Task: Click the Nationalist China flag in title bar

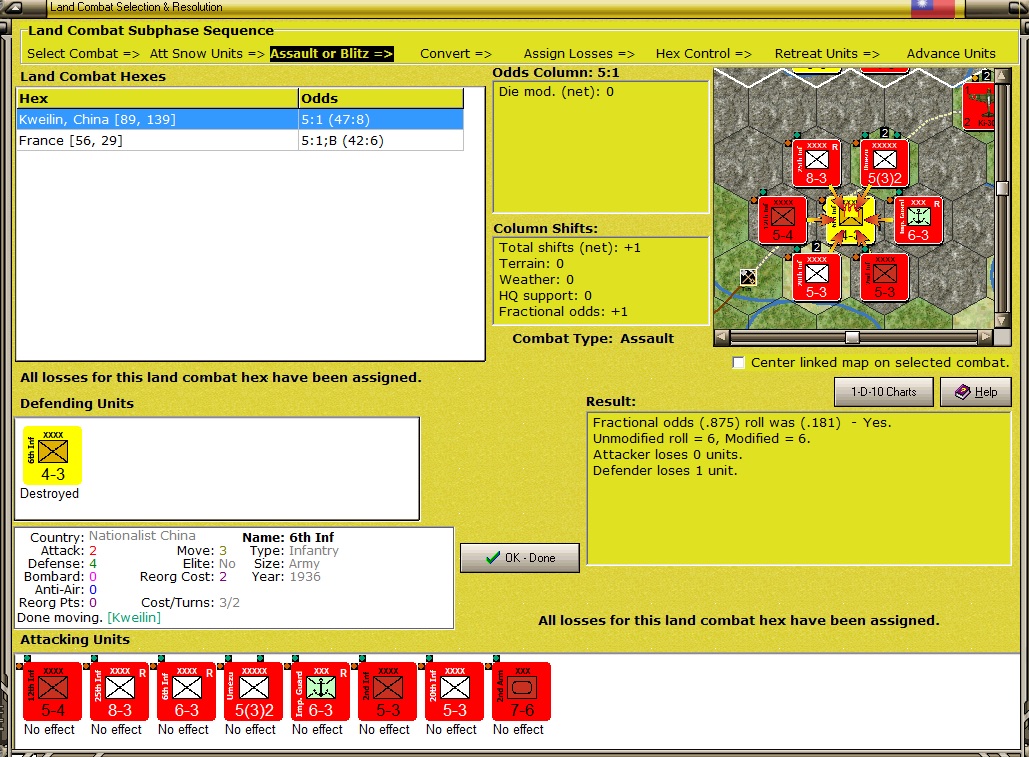Action: (933, 8)
